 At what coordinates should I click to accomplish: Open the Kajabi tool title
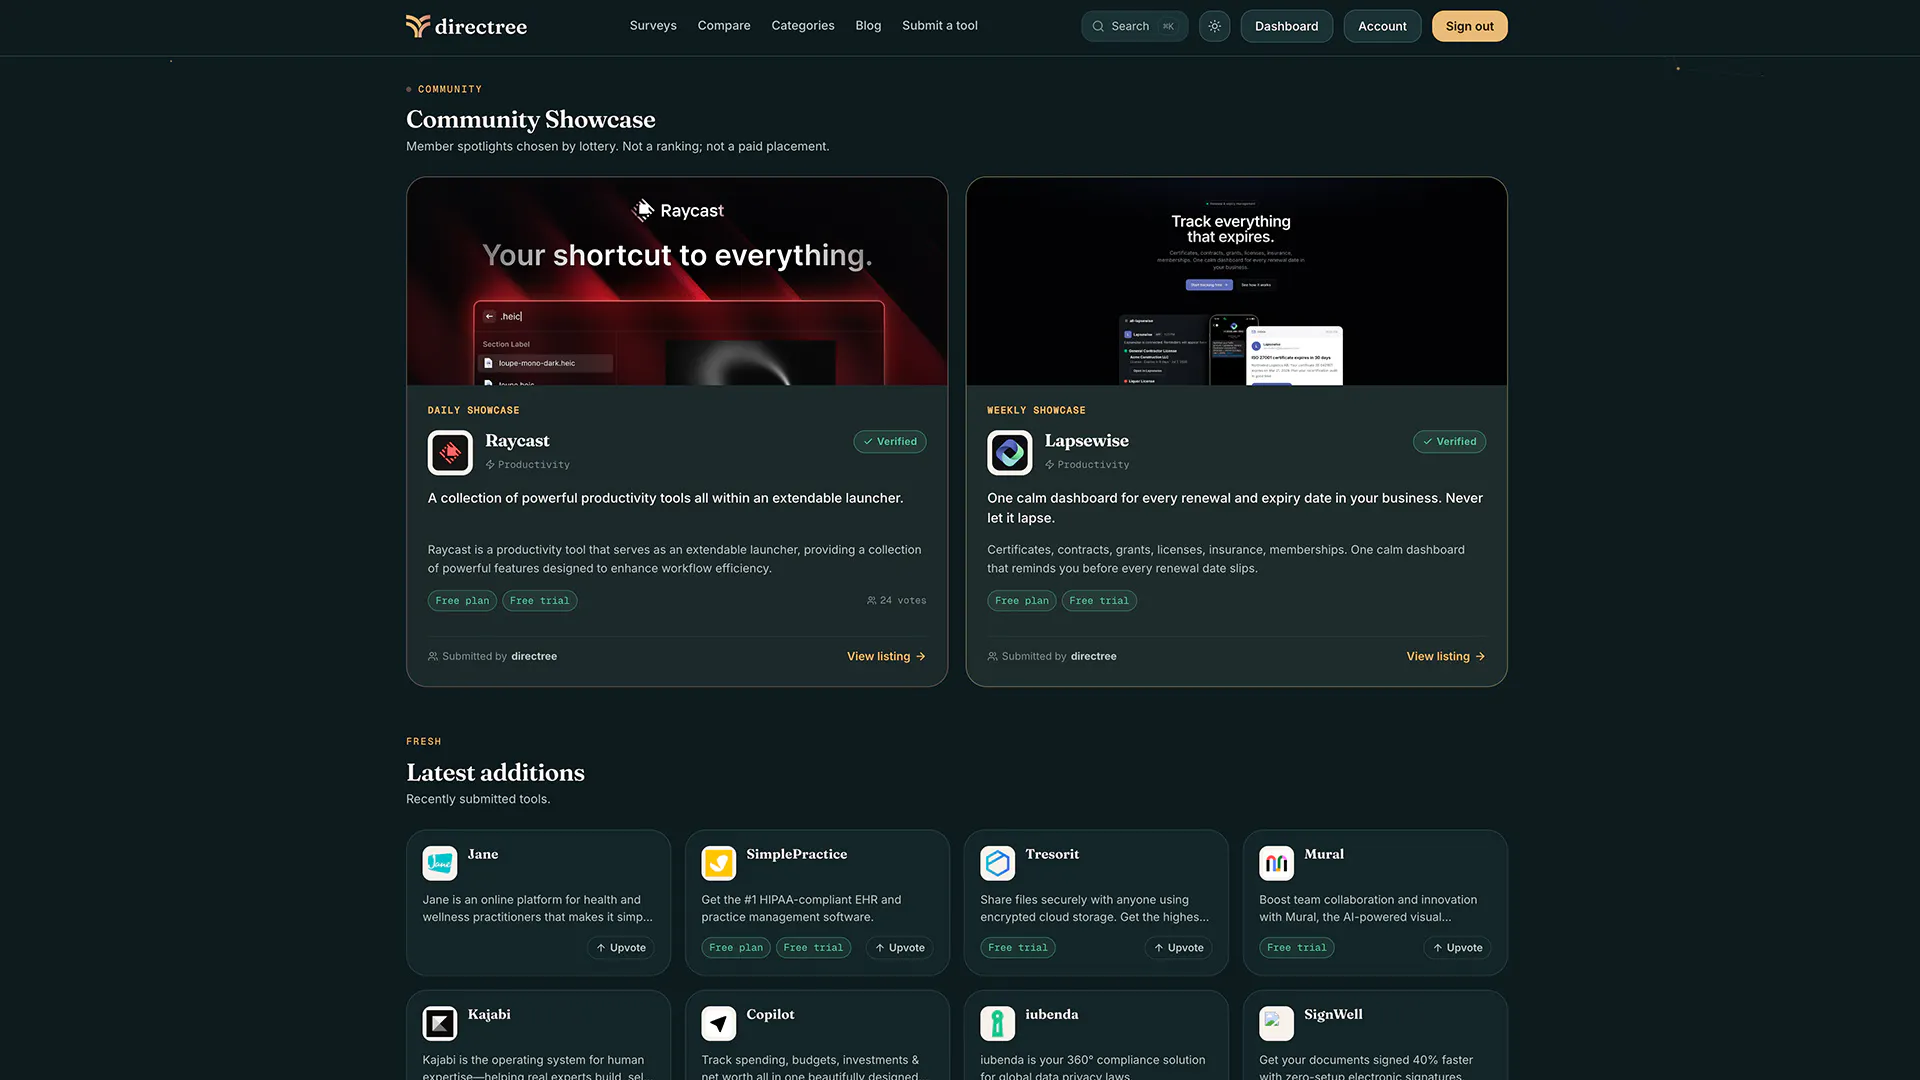click(489, 1014)
